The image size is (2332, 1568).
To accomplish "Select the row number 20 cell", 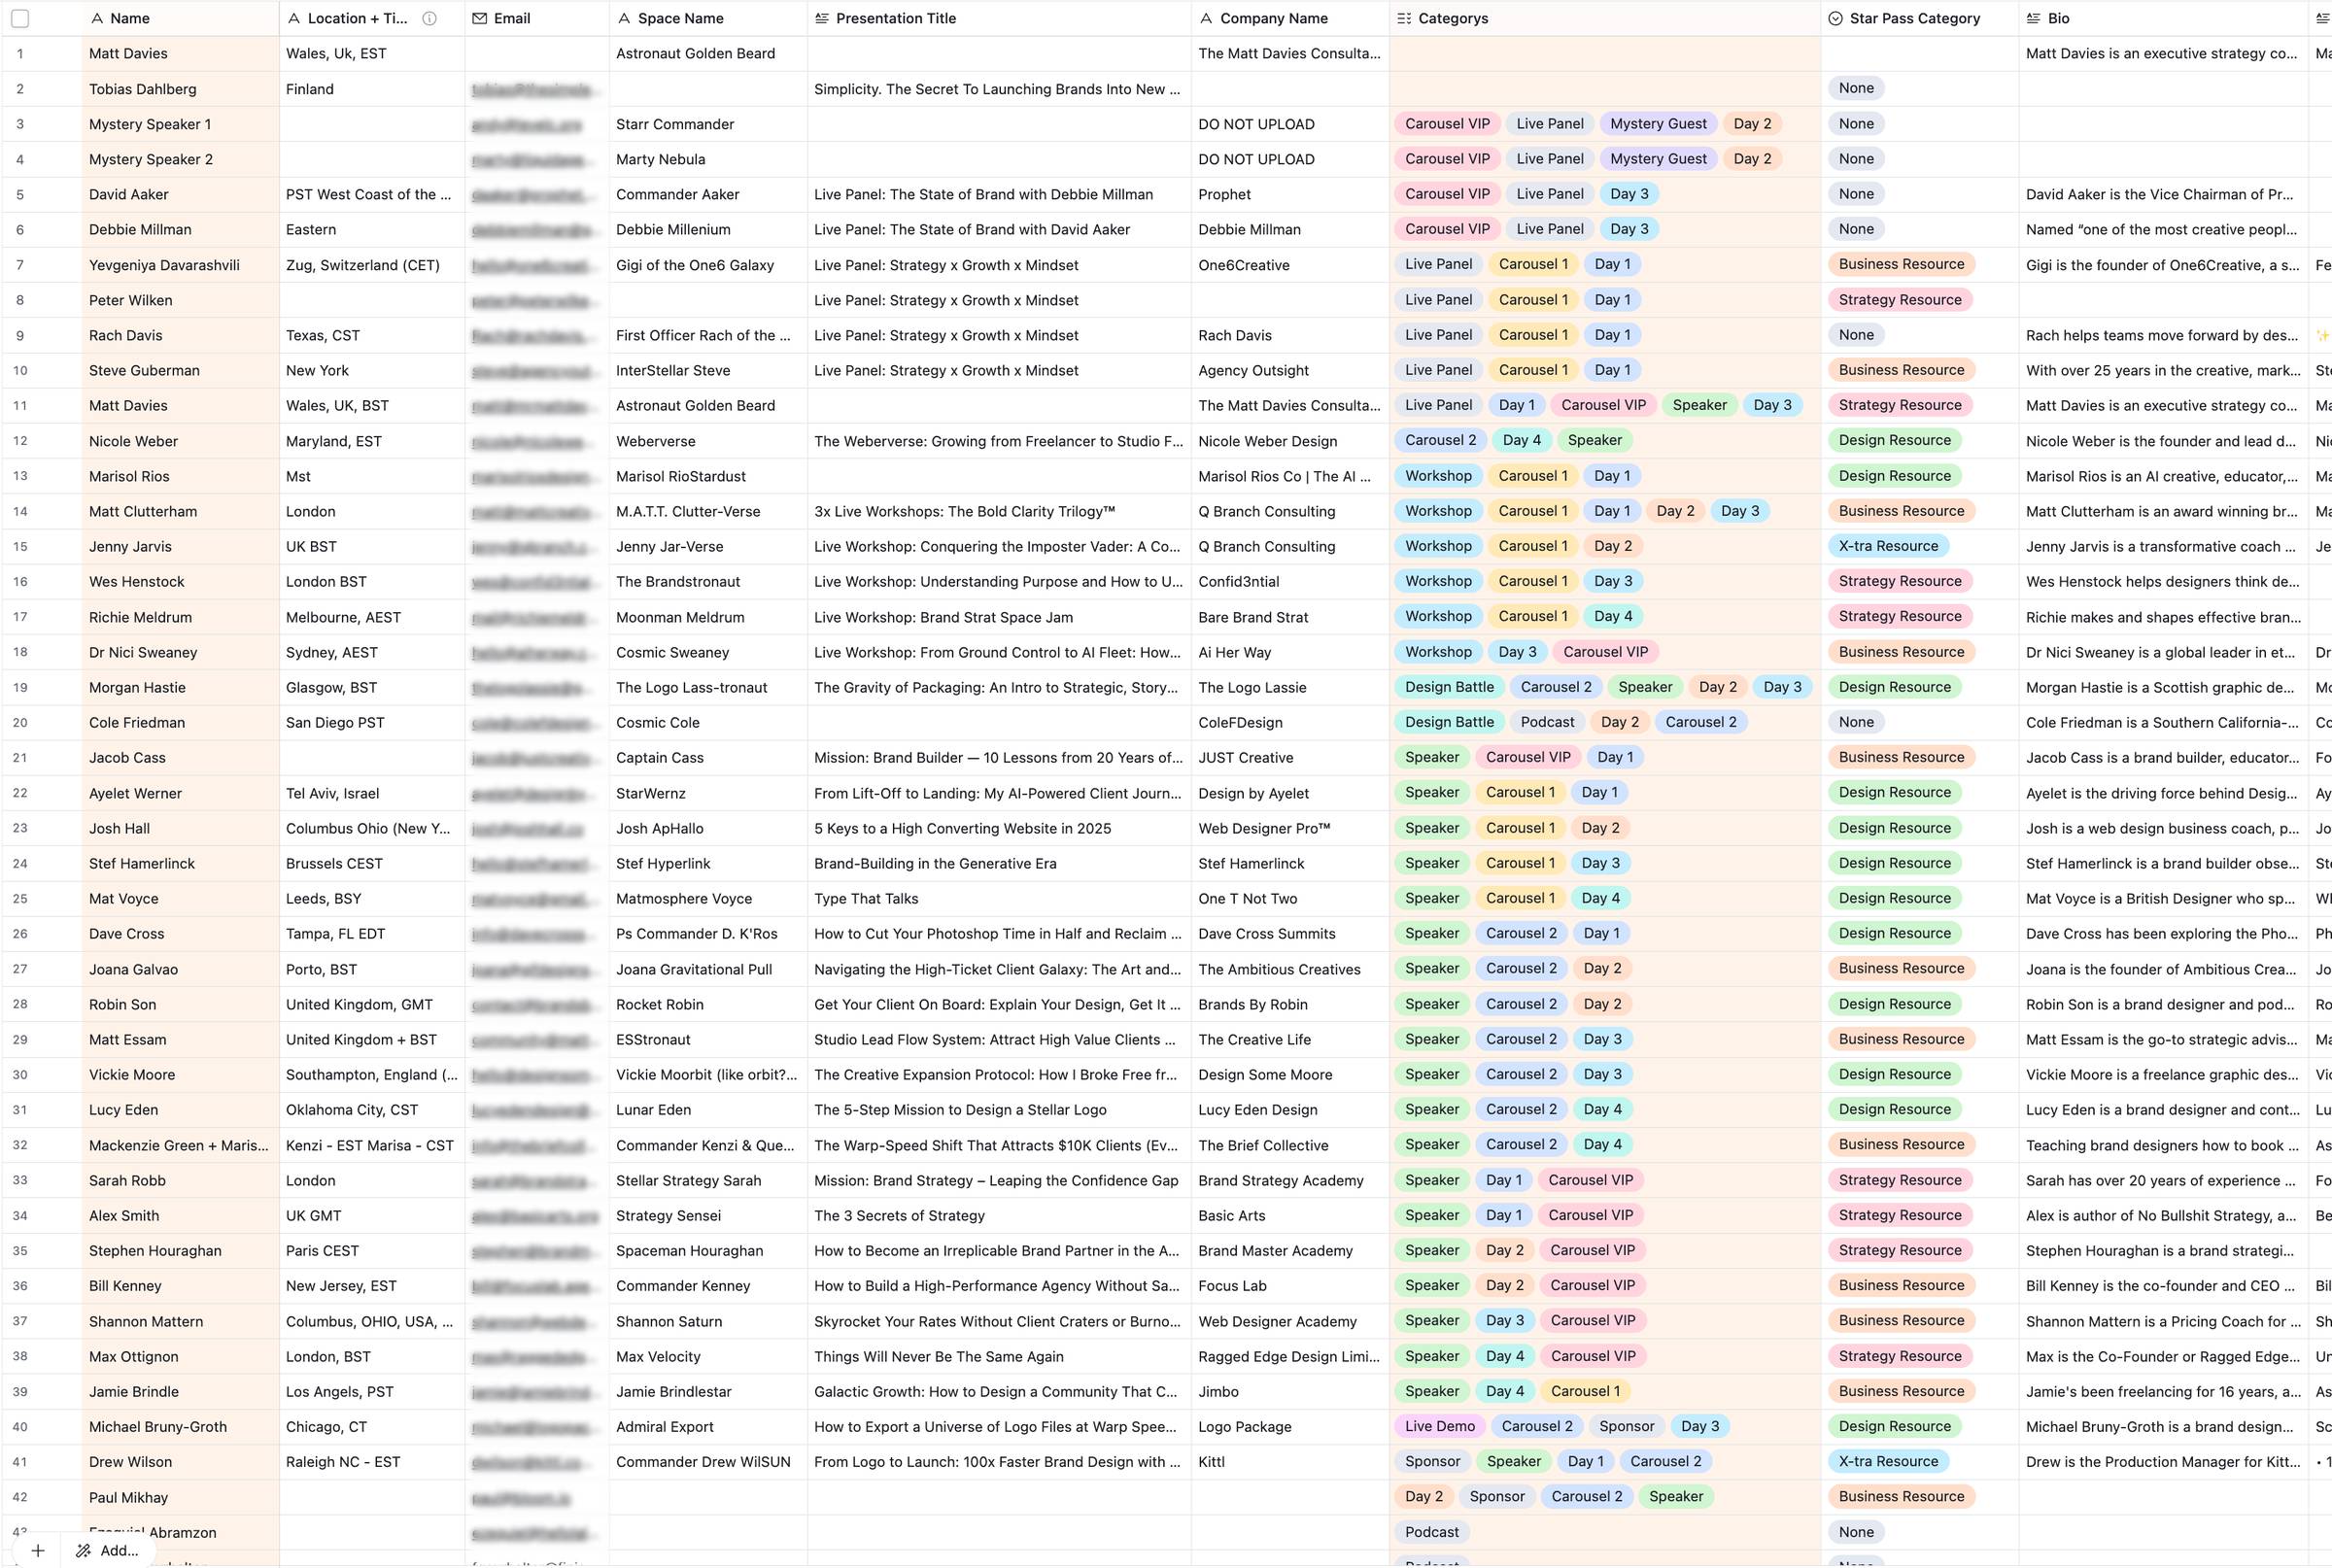I will tap(20, 722).
